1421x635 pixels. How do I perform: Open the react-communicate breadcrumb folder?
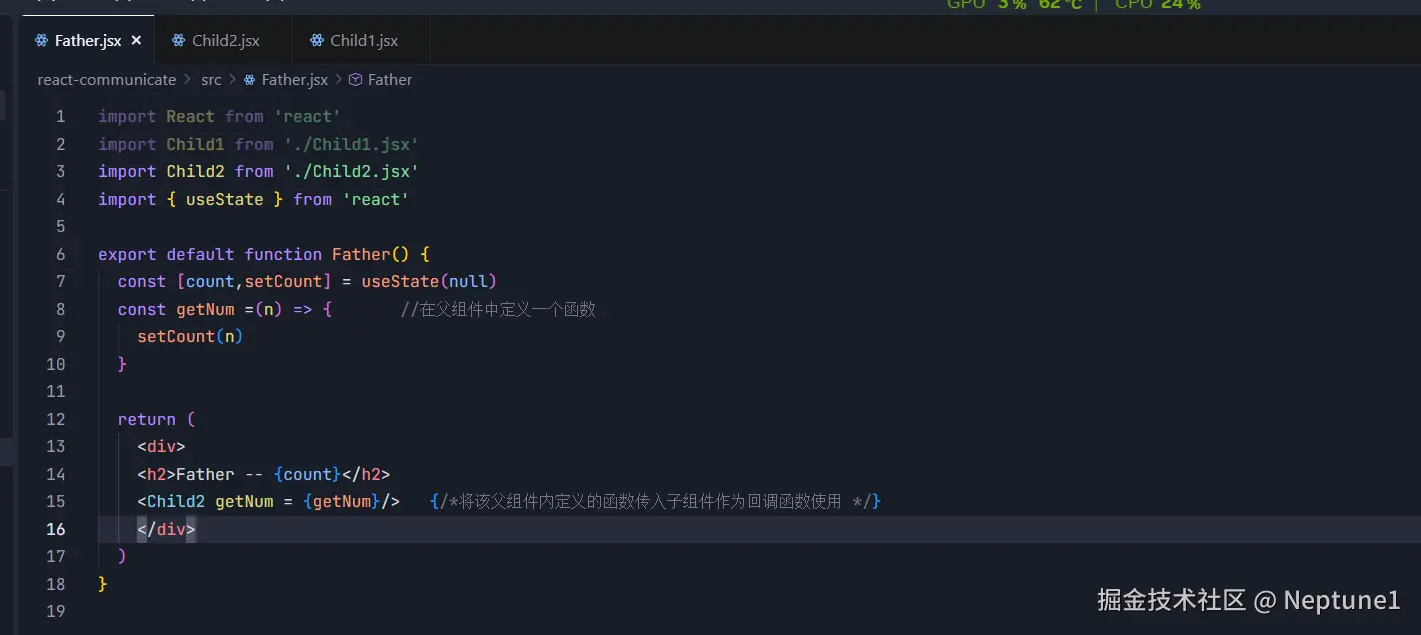point(106,80)
